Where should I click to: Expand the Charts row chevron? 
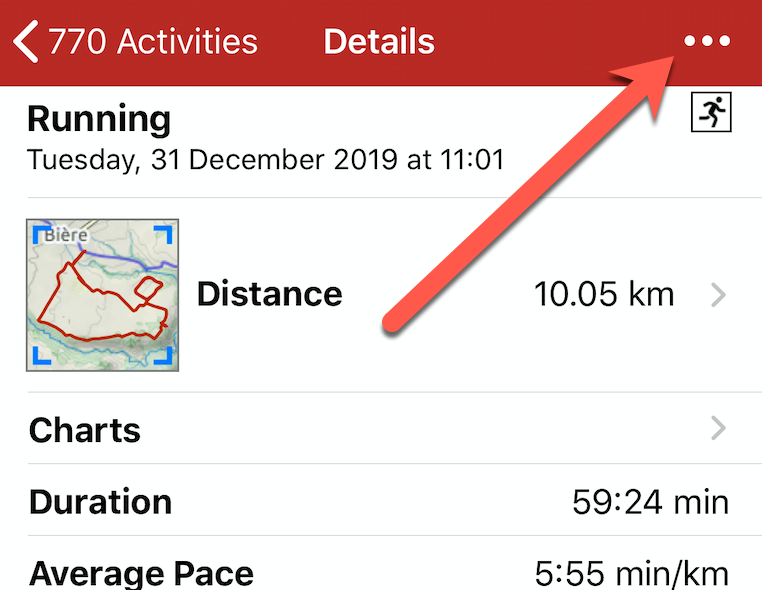coord(718,428)
